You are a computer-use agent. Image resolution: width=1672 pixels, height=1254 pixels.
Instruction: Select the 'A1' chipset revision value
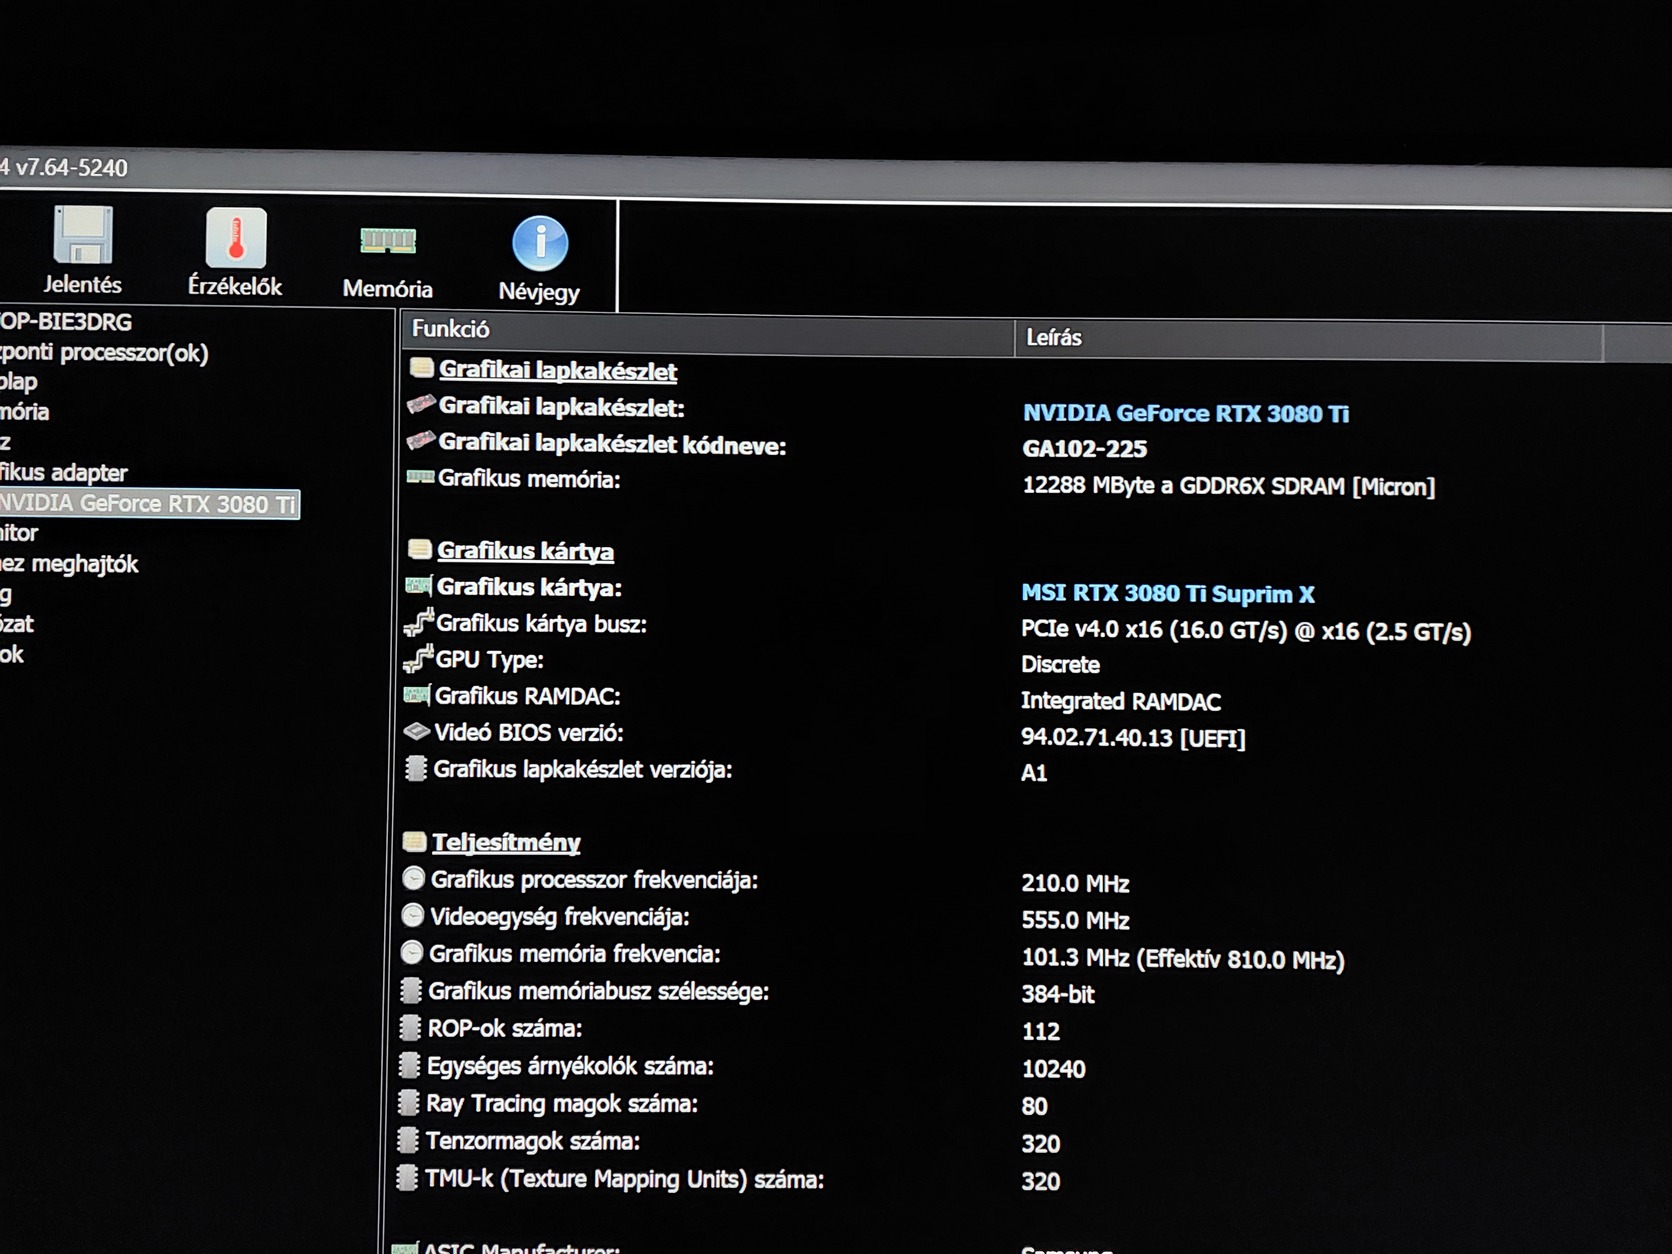point(1033,772)
